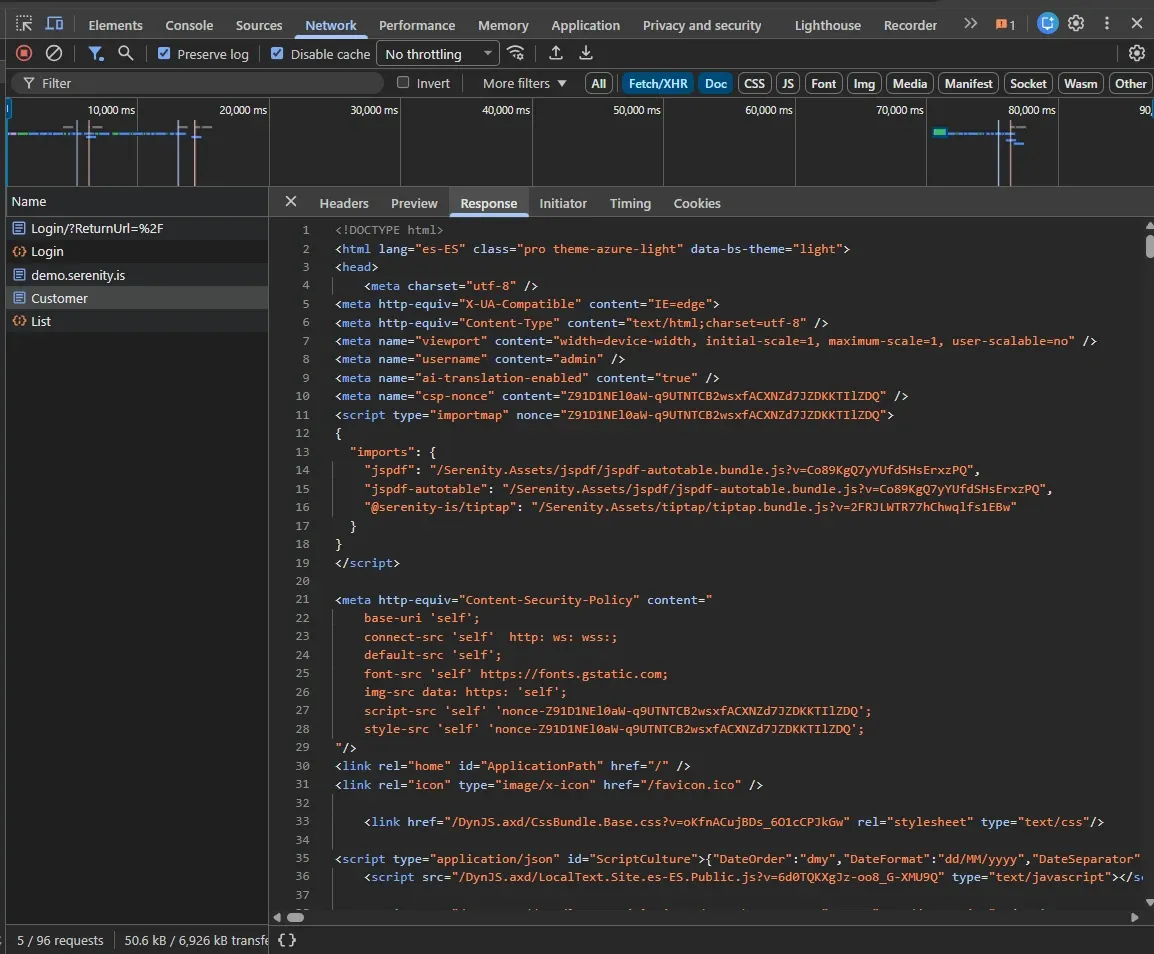Viewport: 1154px width, 954px height.
Task: Click the Fetch/XHR filter button
Action: coord(657,83)
